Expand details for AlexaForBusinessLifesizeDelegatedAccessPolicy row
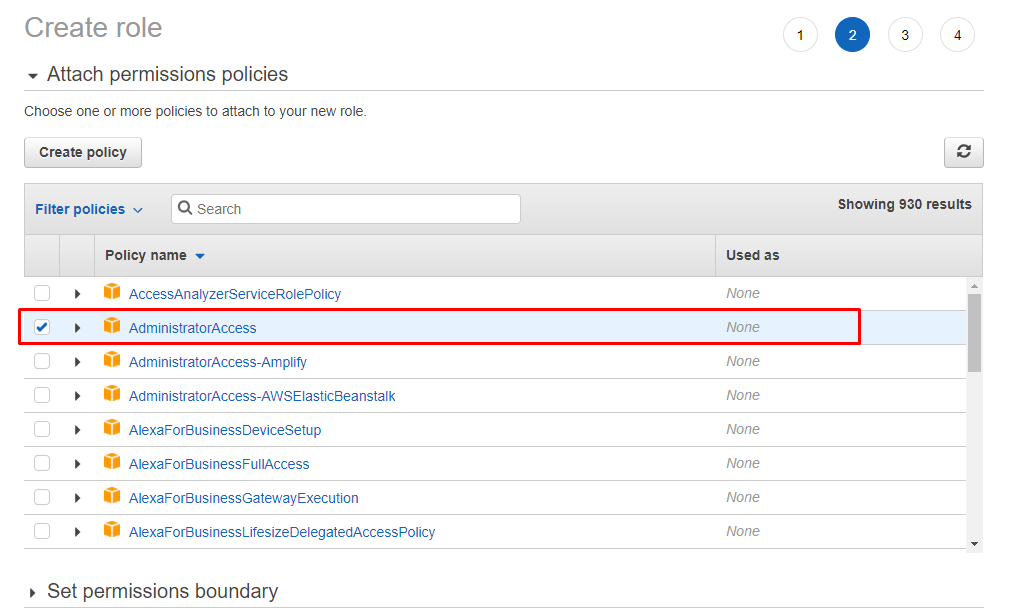The height and width of the screenshot is (614, 1016). point(77,532)
